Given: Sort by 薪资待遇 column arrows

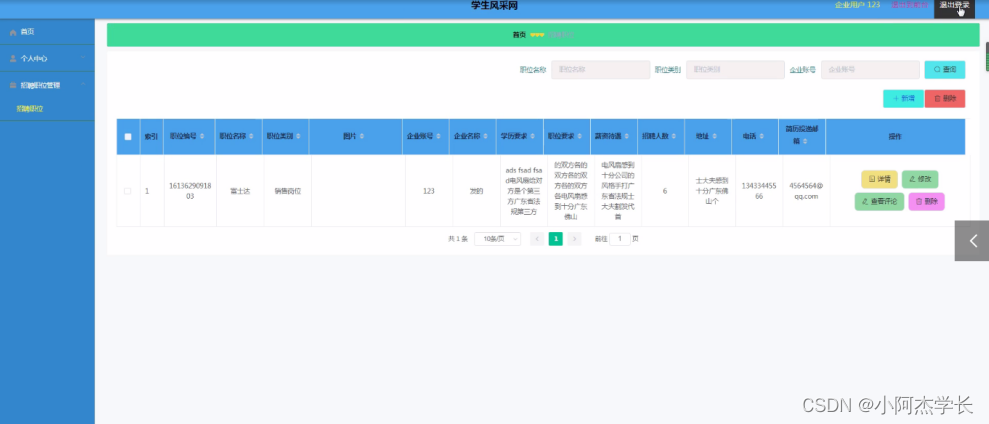Looking at the screenshot, I should tap(628, 136).
